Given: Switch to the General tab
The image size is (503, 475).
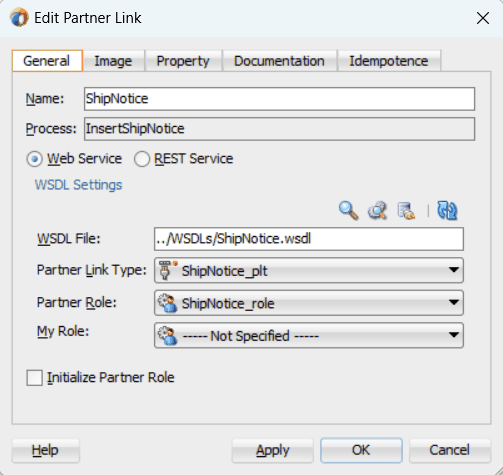Looking at the screenshot, I should click(47, 61).
